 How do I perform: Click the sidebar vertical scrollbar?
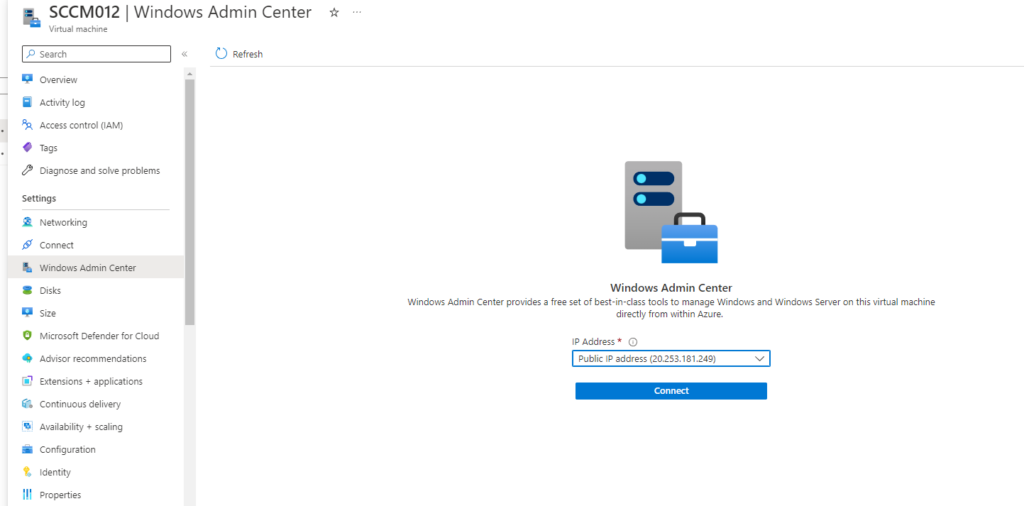tap(189, 202)
